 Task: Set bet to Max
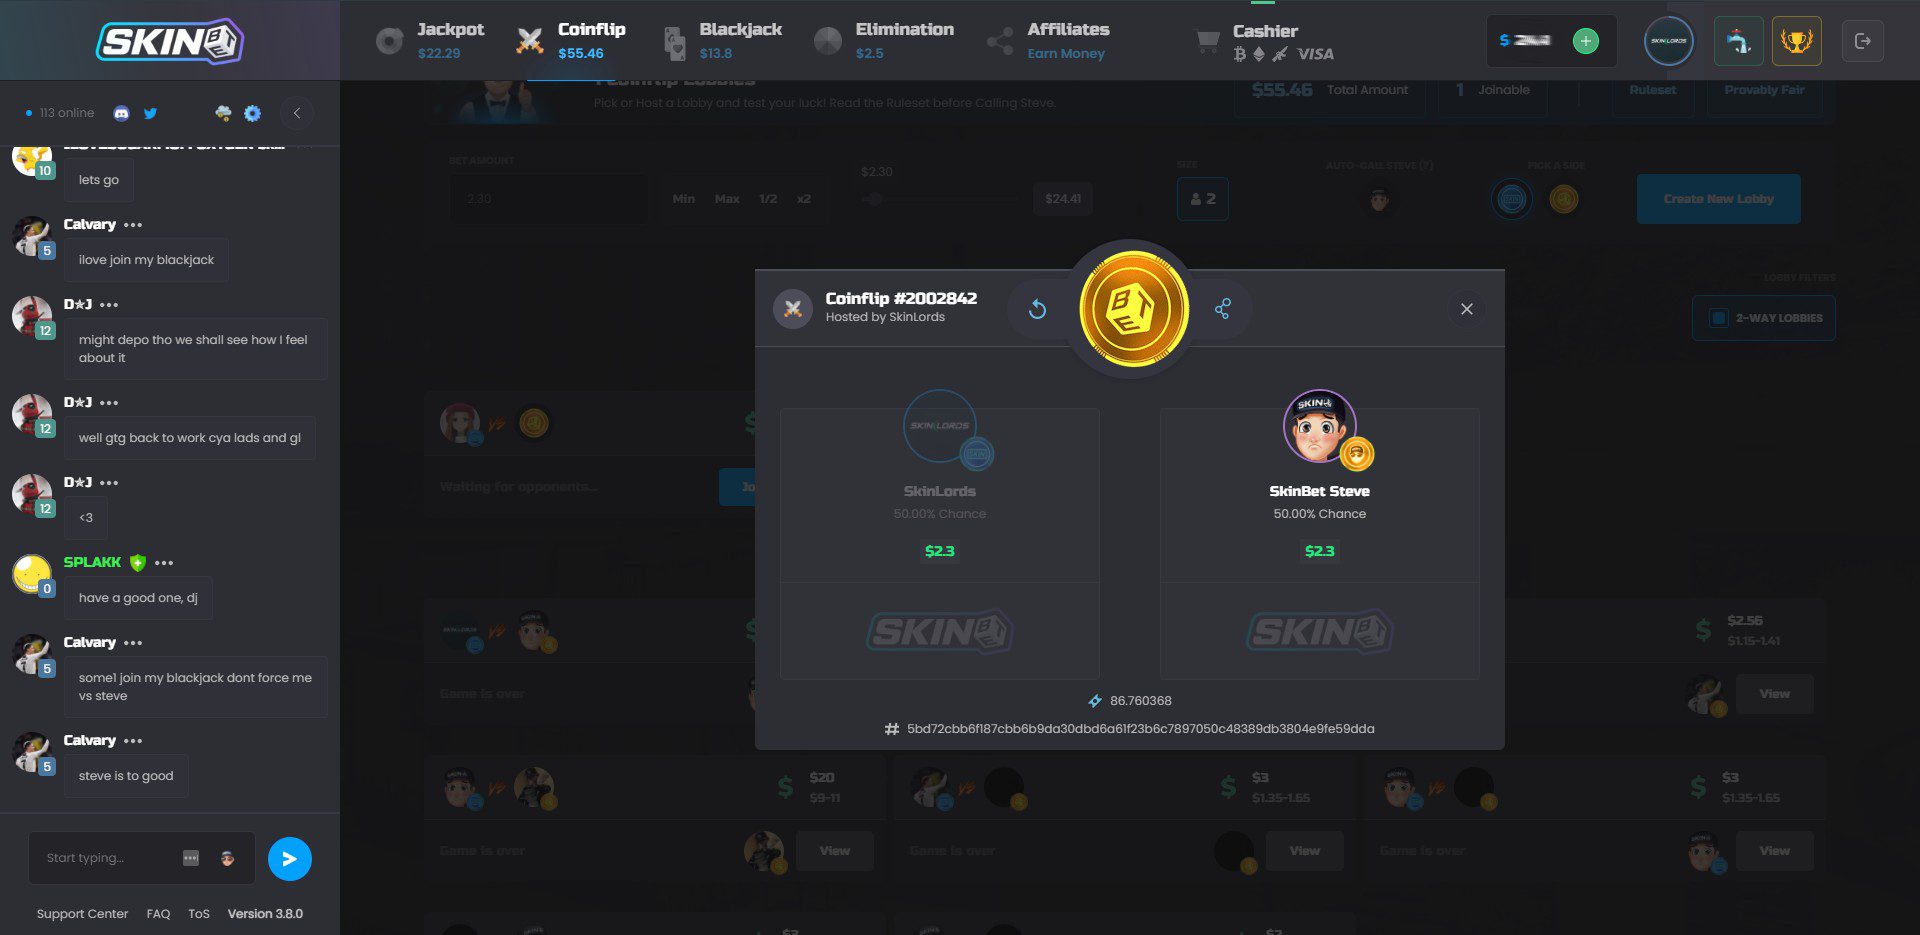727,199
